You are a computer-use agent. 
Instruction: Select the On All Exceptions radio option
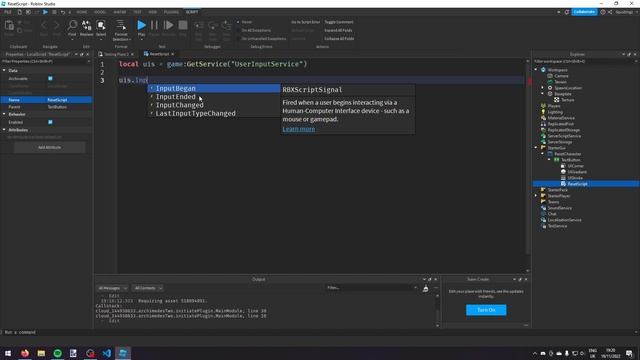tap(238, 30)
